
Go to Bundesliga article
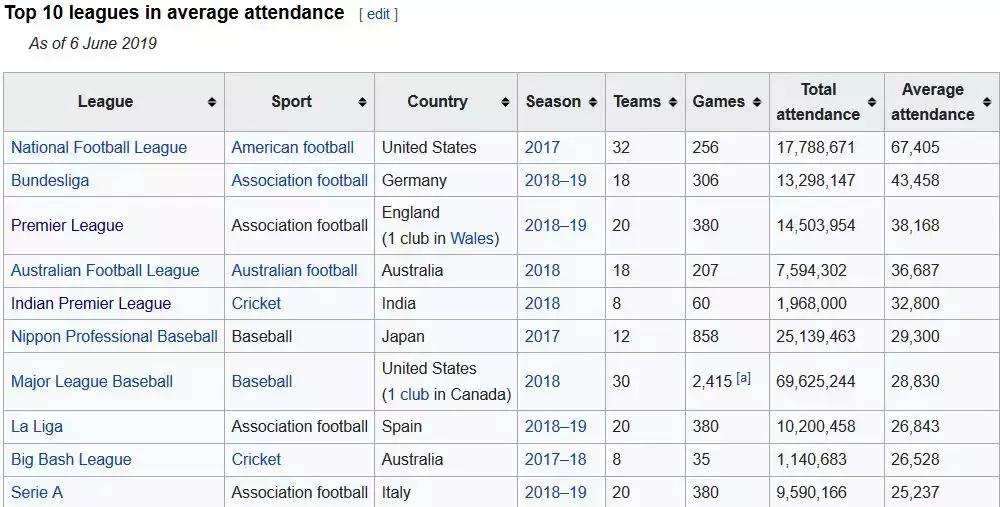pyautogui.click(x=50, y=180)
